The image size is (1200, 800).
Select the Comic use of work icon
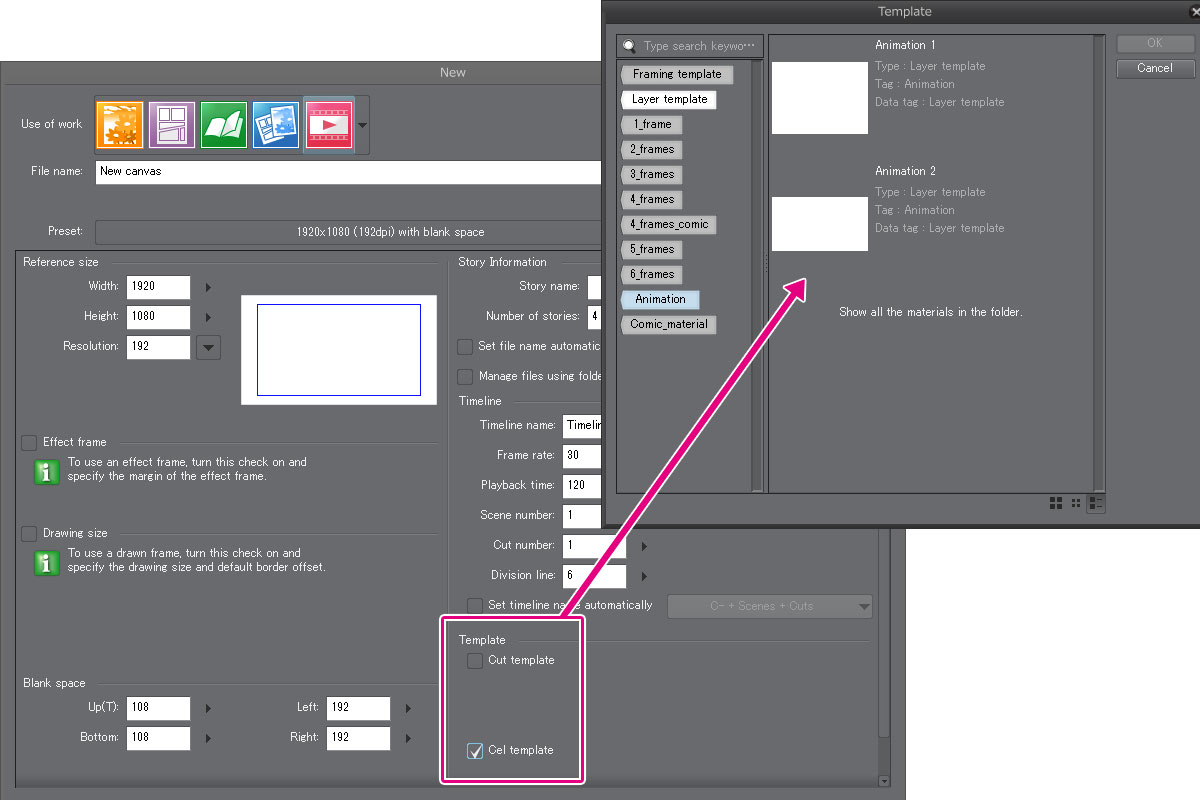[x=172, y=125]
